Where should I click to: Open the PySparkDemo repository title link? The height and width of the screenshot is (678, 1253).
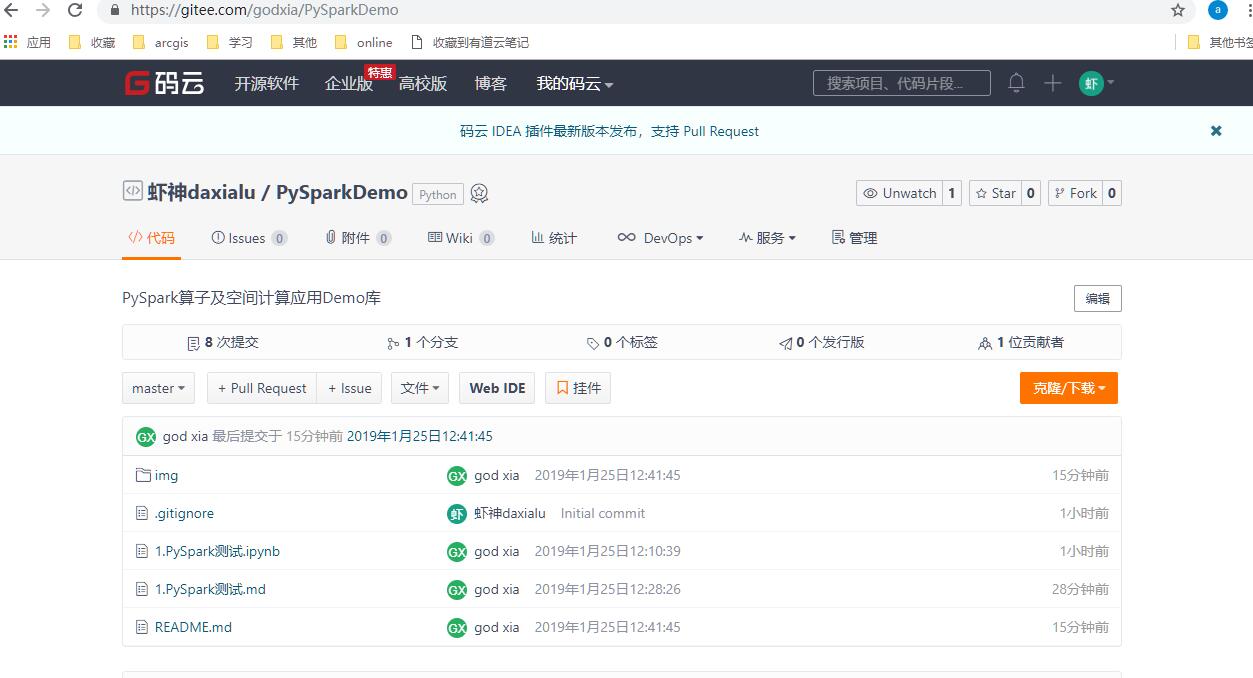coord(342,192)
